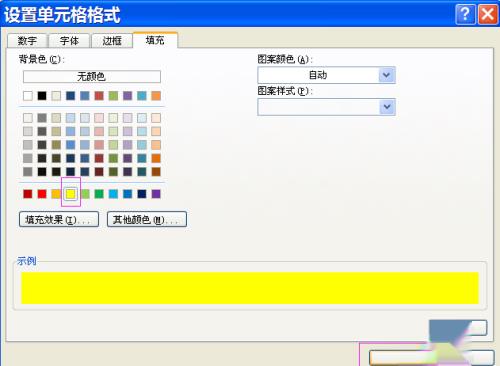The image size is (500, 366).
Task: Open the 边框 tab
Action: [x=112, y=41]
